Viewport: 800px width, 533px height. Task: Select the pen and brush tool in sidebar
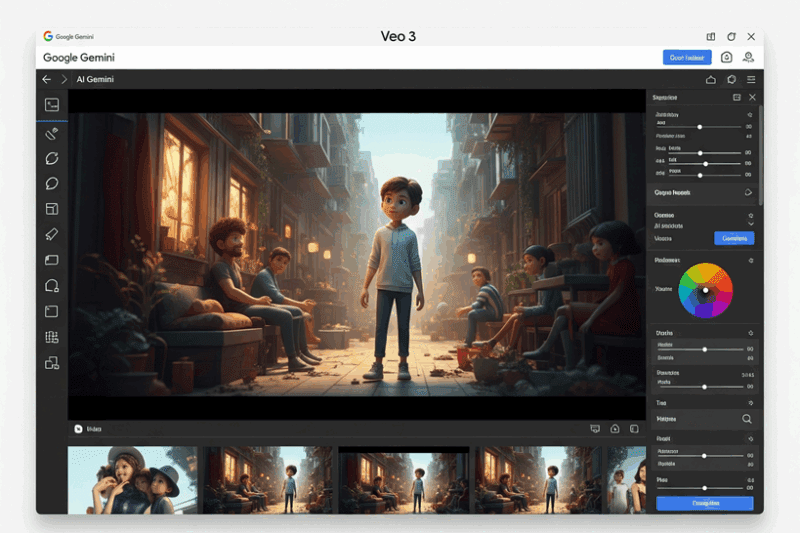click(52, 134)
